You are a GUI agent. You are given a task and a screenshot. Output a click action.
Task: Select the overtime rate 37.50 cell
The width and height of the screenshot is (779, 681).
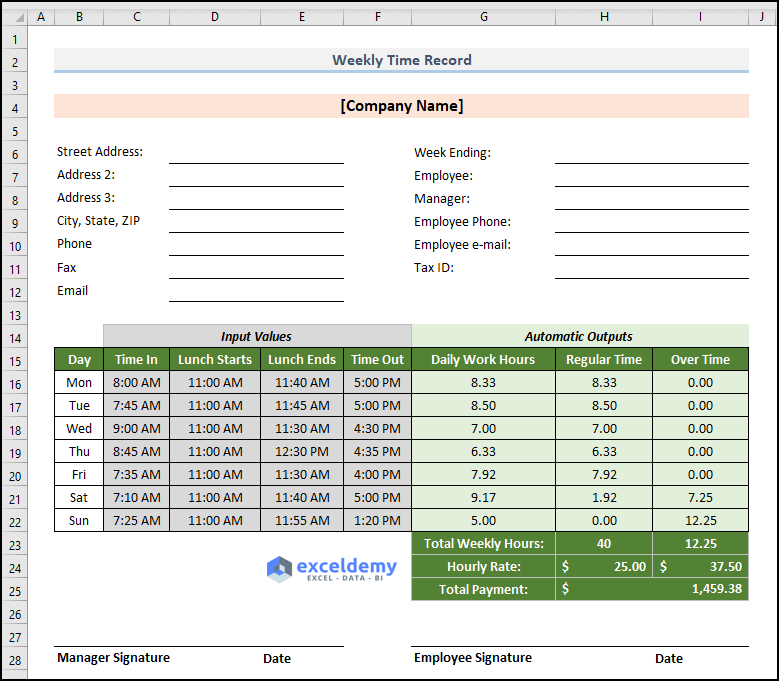pyautogui.click(x=701, y=566)
